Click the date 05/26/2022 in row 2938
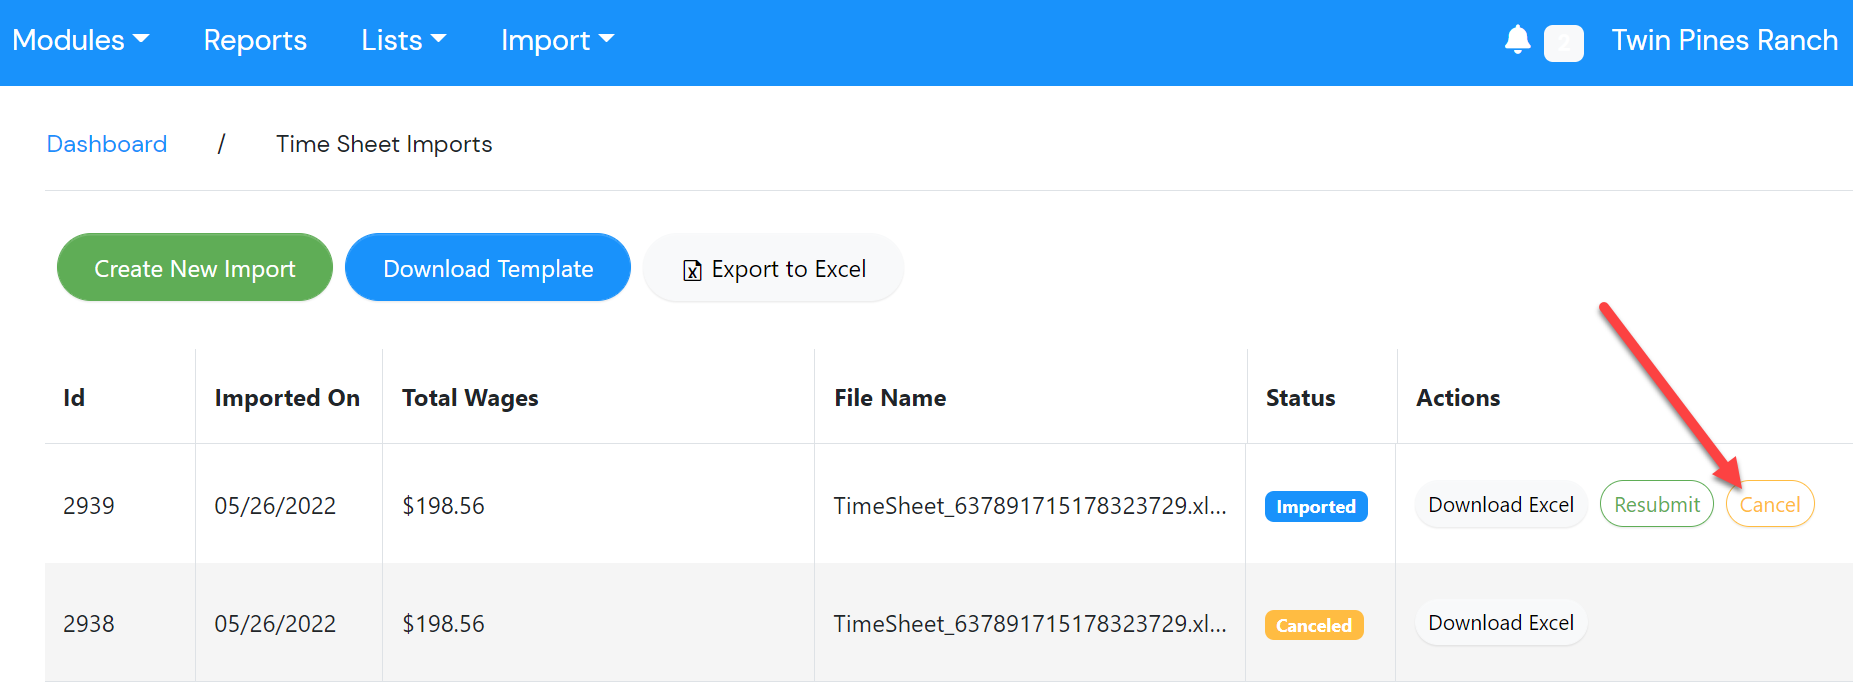 click(275, 624)
